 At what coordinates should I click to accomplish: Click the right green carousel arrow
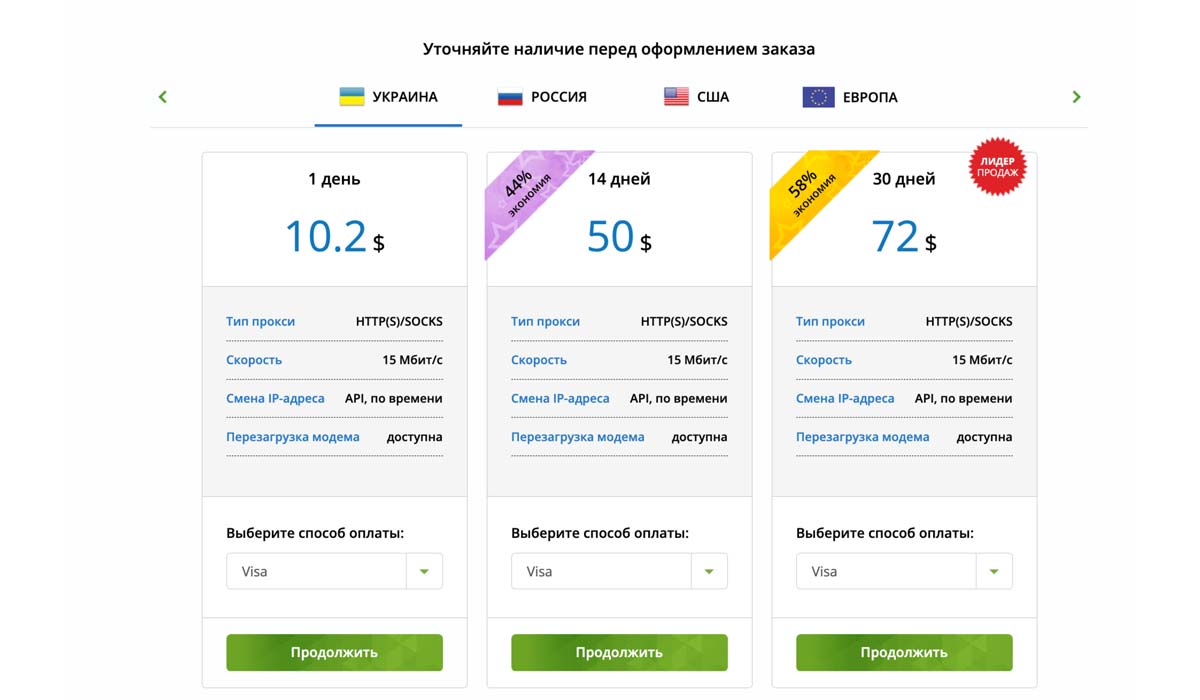tap(1076, 97)
